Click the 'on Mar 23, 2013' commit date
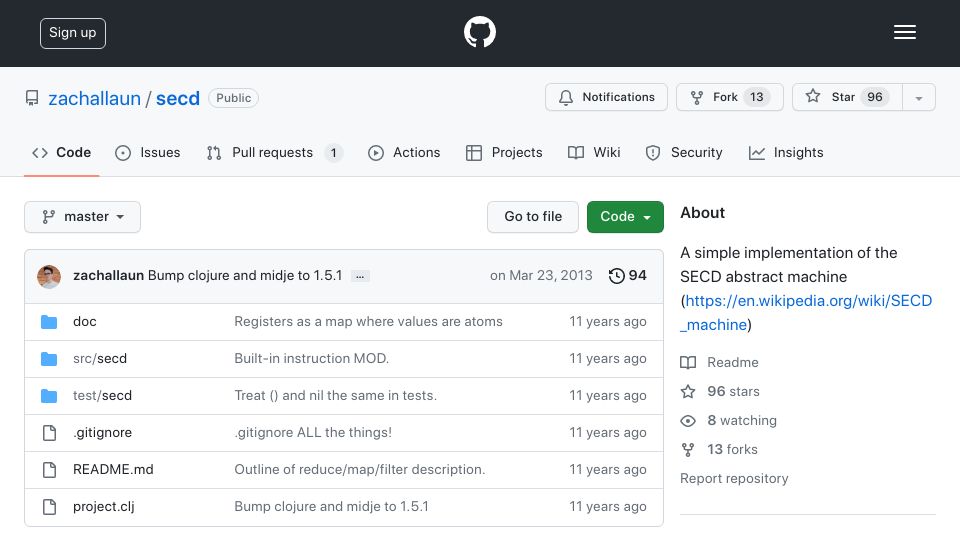 [541, 276]
